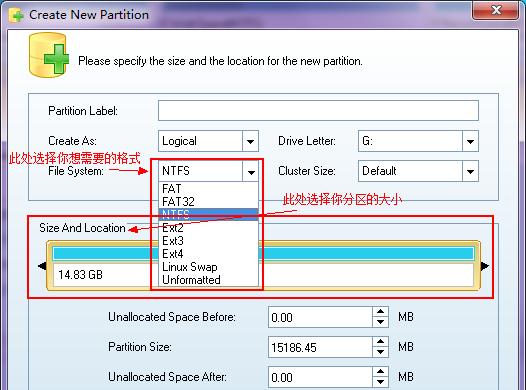Increase Partition Size with up arrow

point(380,342)
